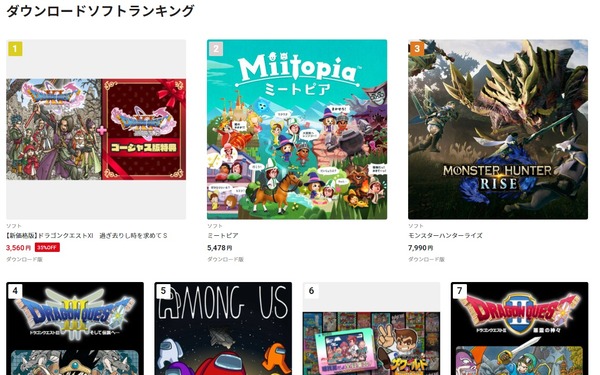This screenshot has width=600, height=375.
Task: Open the Miitopia game cover
Action: (x=297, y=129)
